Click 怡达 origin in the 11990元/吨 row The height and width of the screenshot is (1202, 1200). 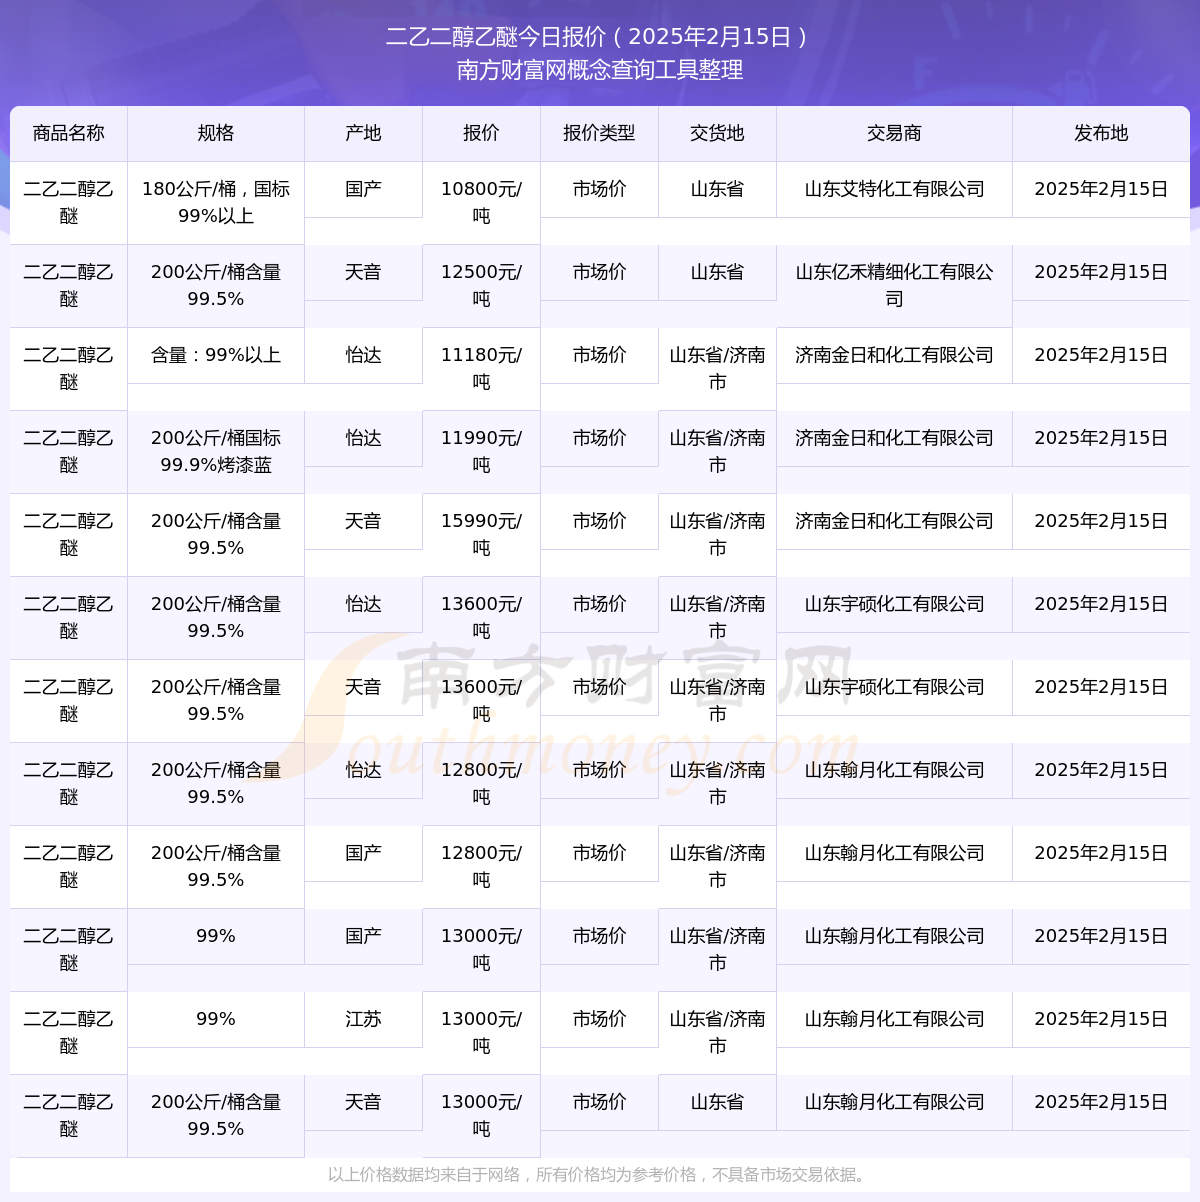(x=364, y=438)
